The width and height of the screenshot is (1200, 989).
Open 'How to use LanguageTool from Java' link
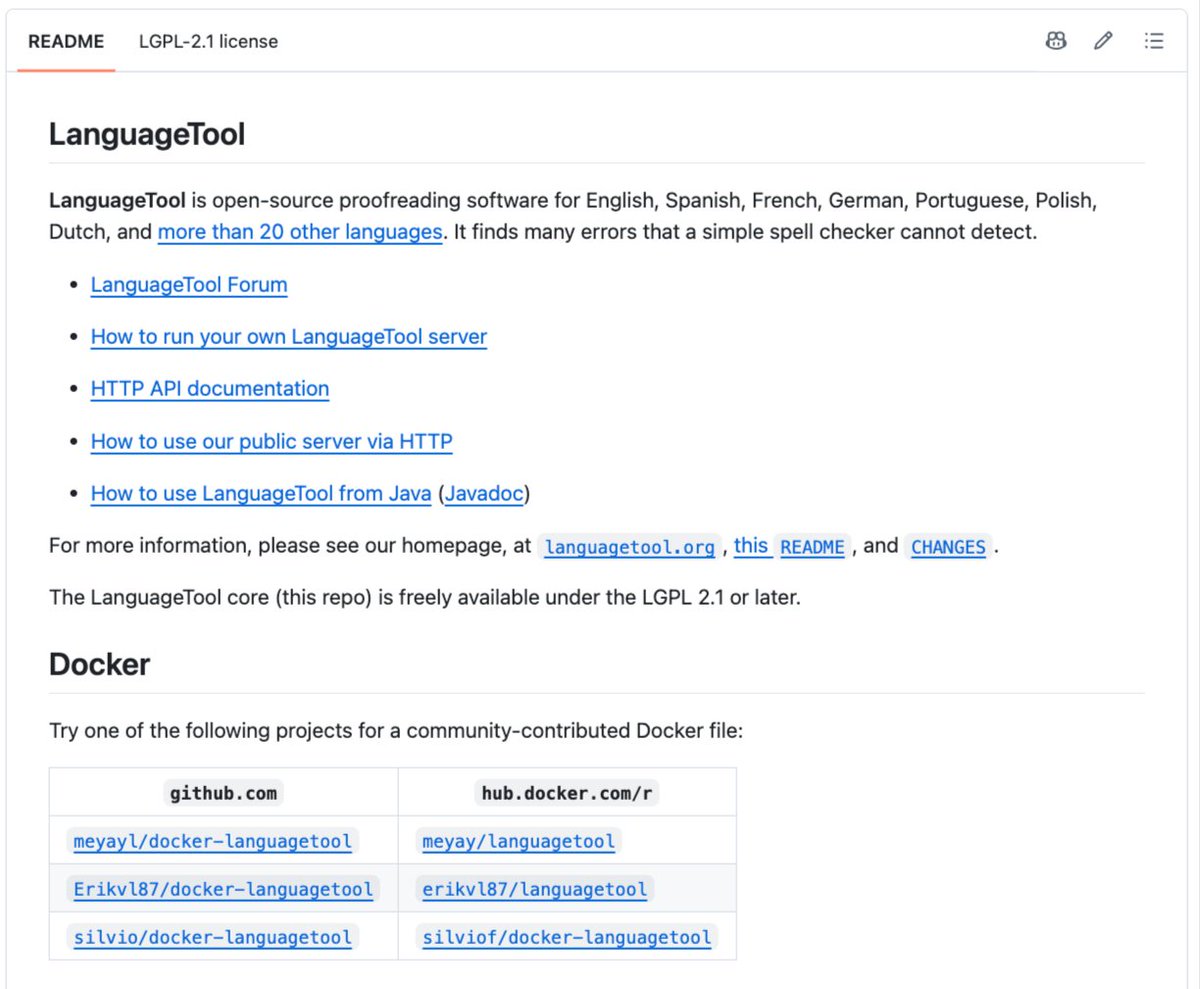(261, 493)
